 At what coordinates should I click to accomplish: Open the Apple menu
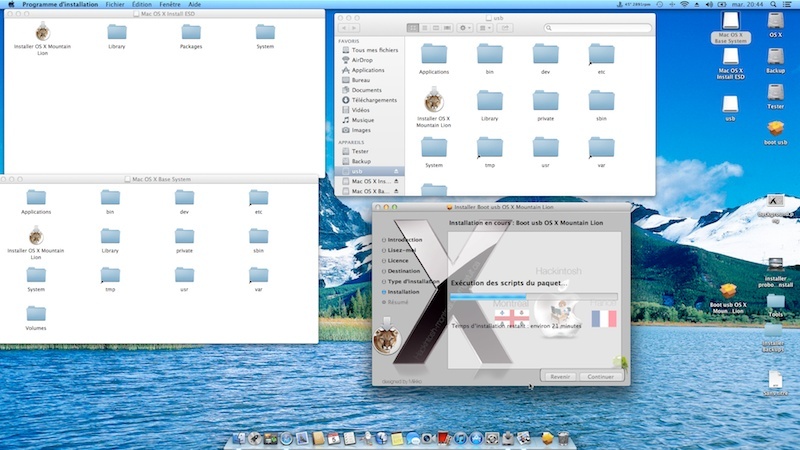pyautogui.click(x=11, y=4)
